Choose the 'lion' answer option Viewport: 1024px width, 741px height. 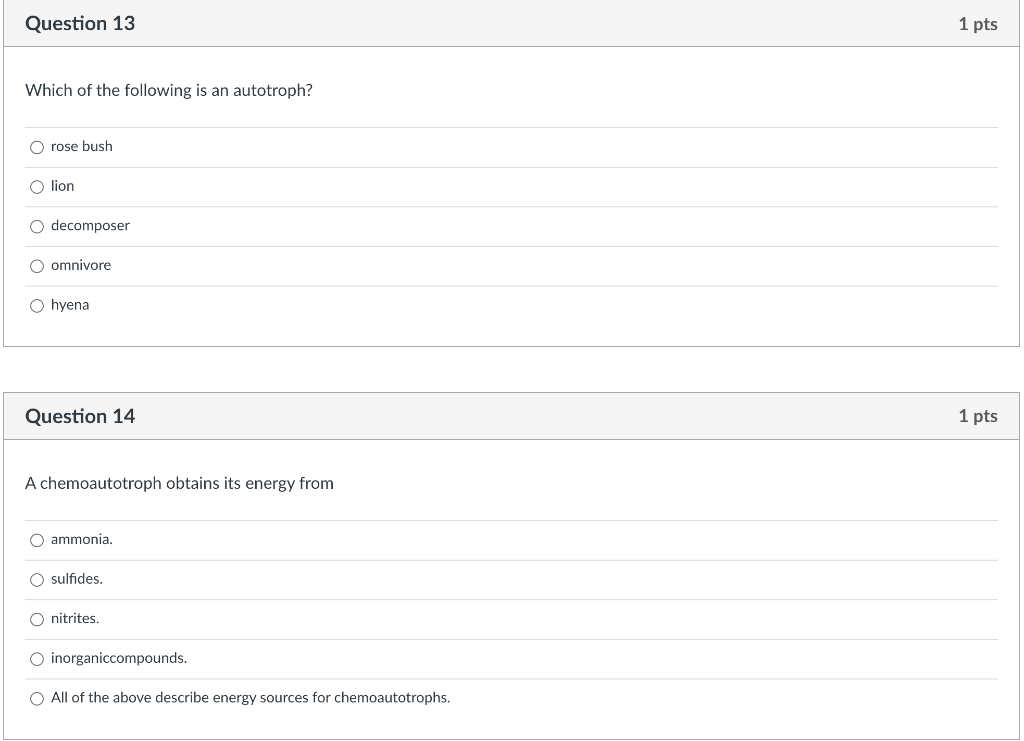click(37, 187)
